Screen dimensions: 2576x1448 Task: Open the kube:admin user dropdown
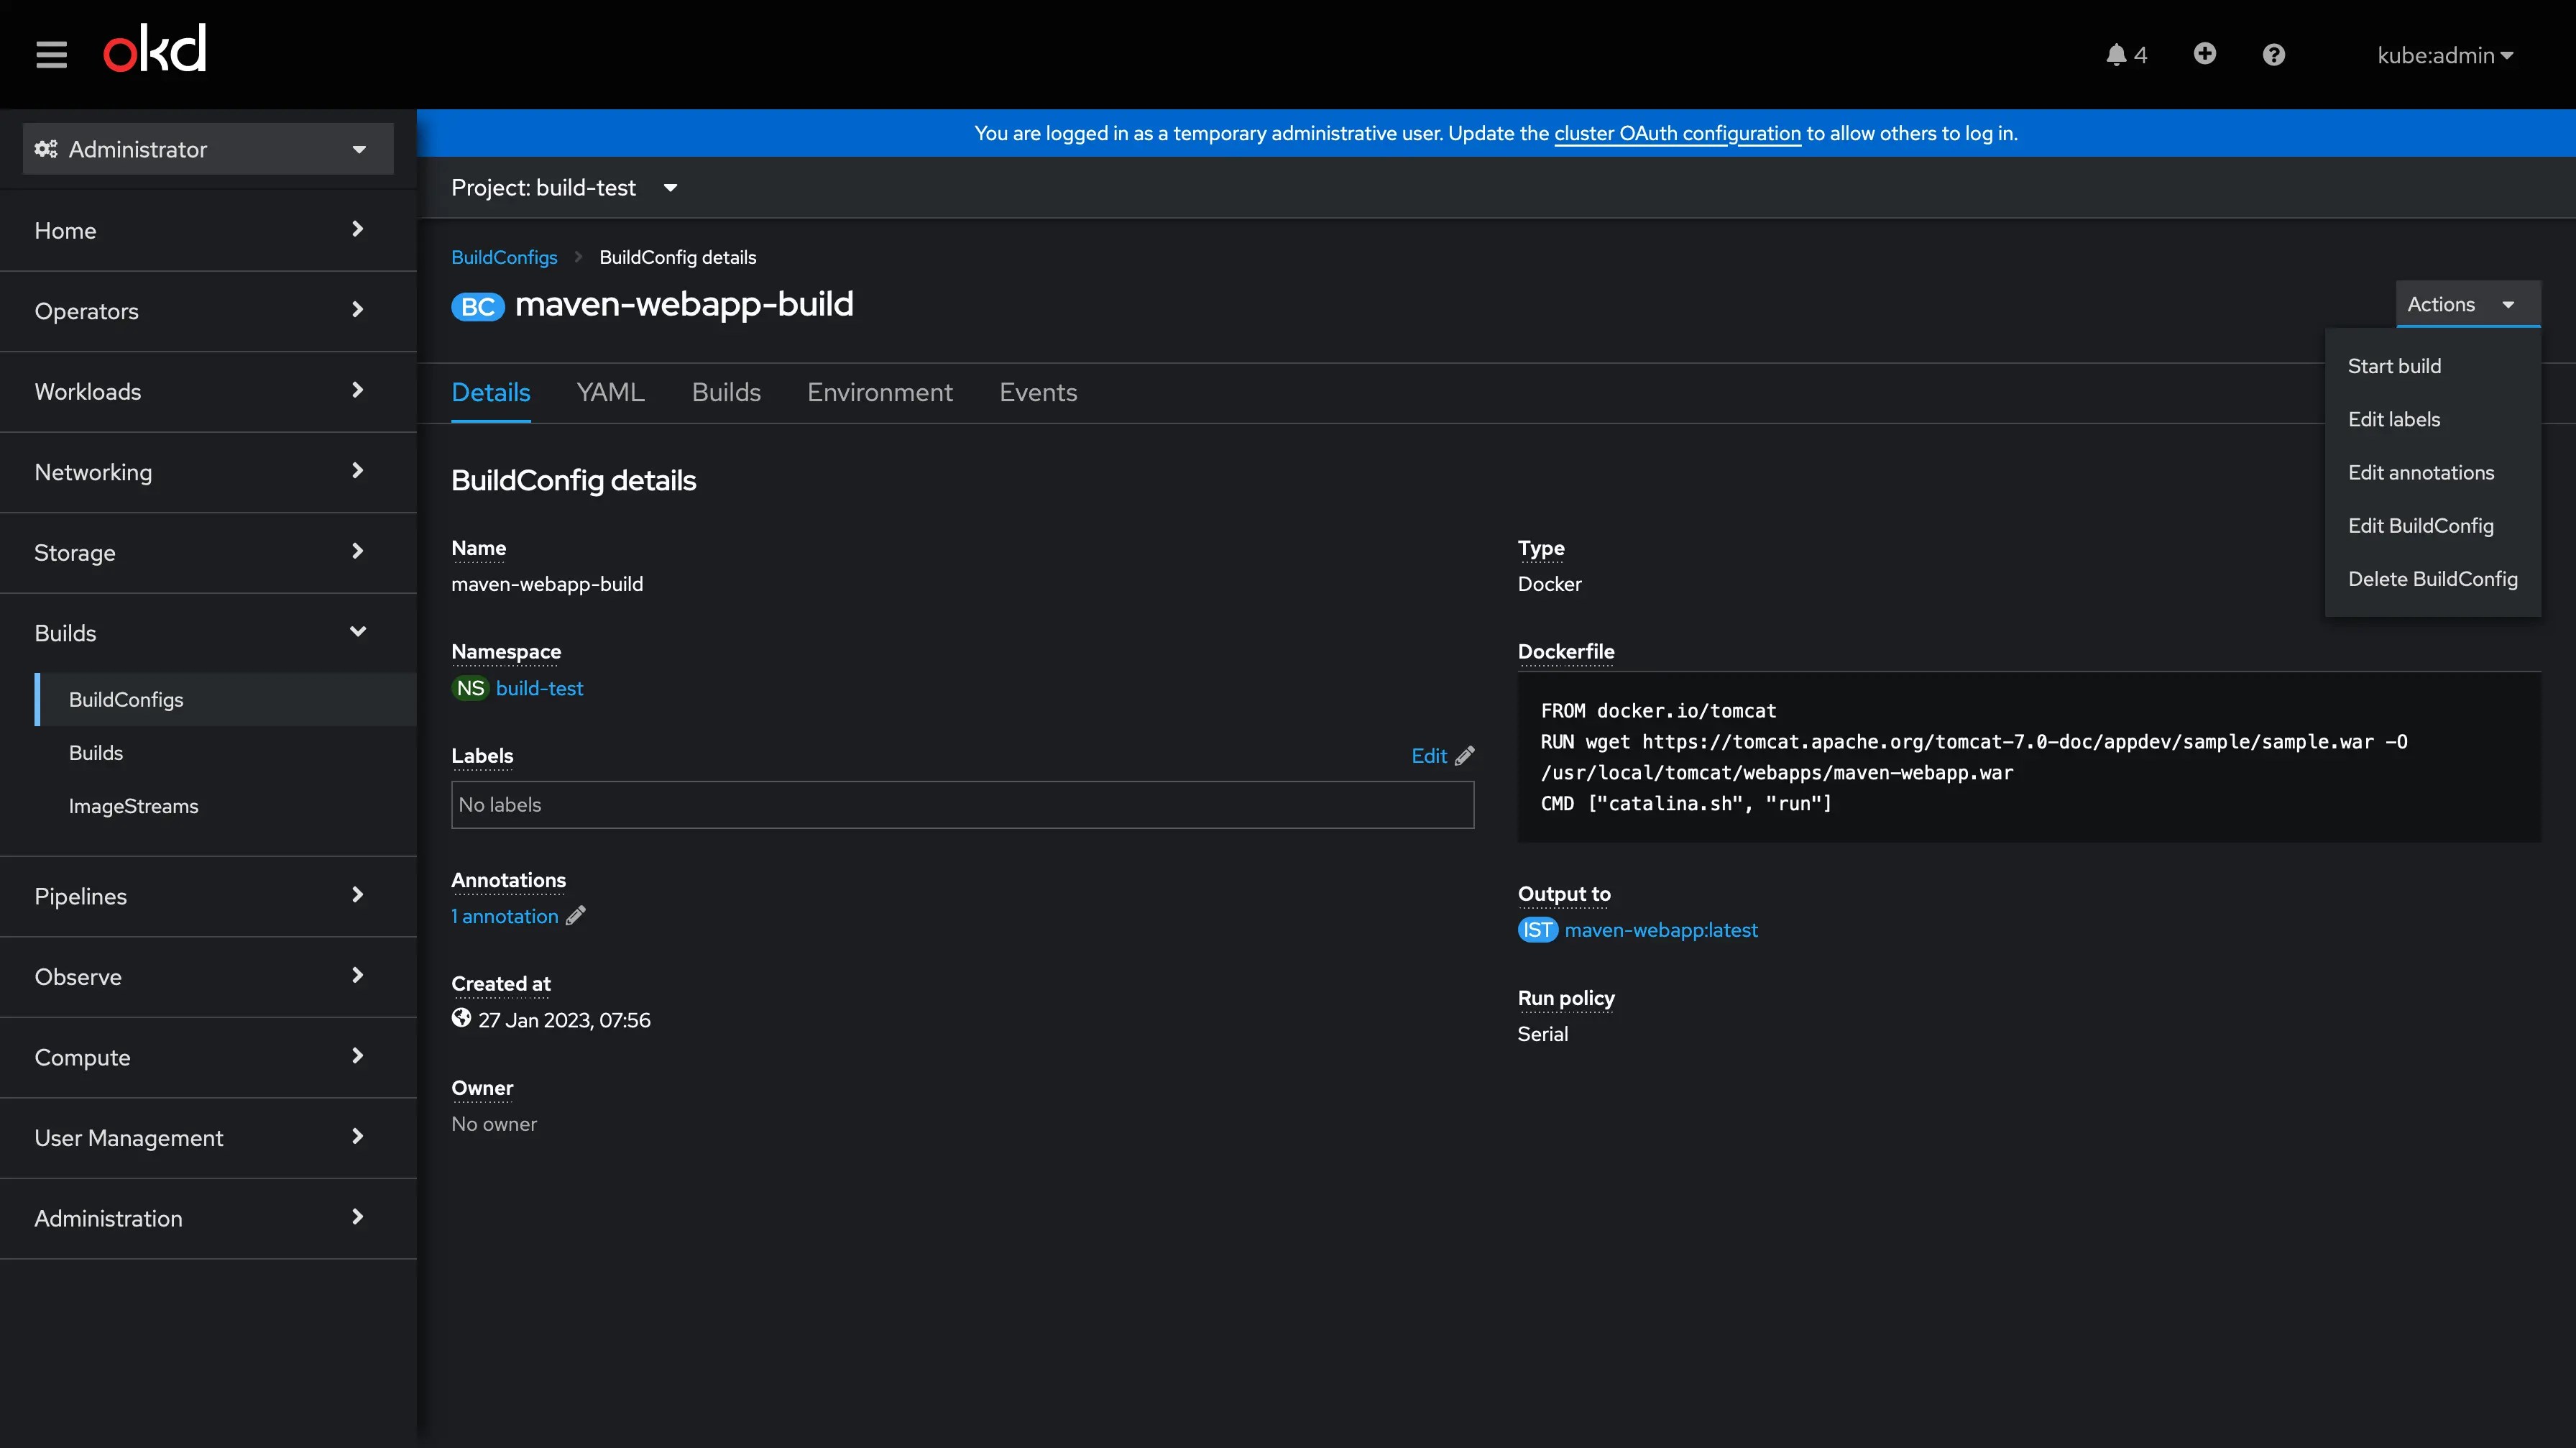[2444, 55]
